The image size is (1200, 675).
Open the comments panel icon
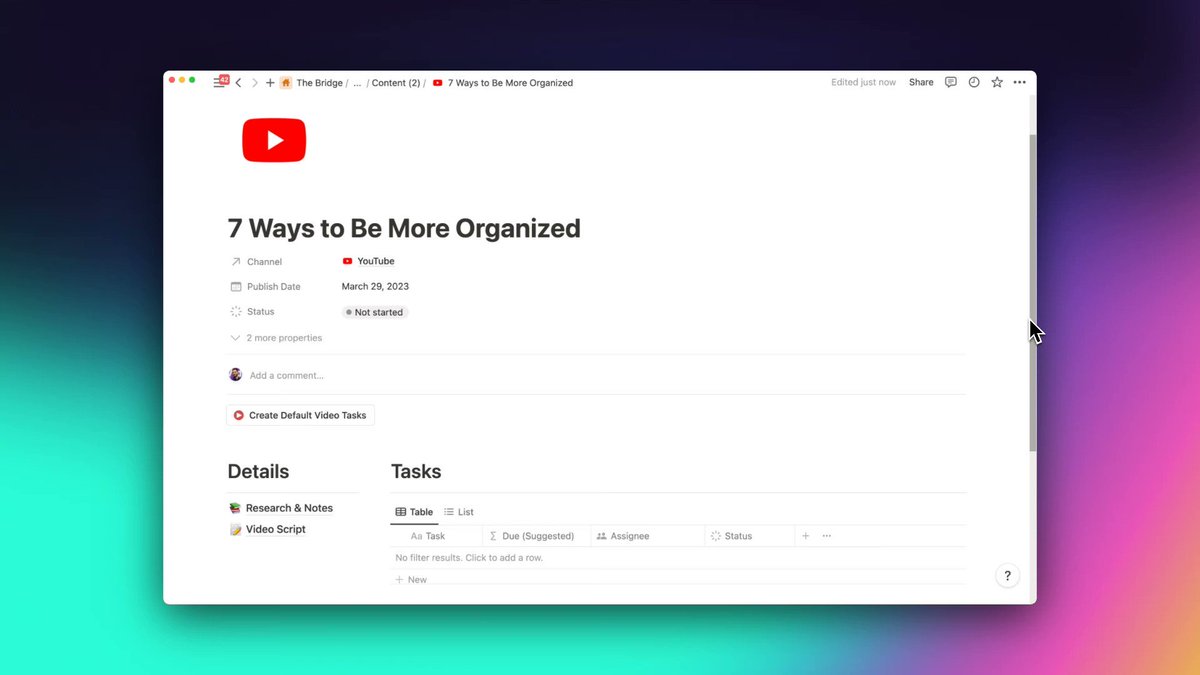(951, 83)
